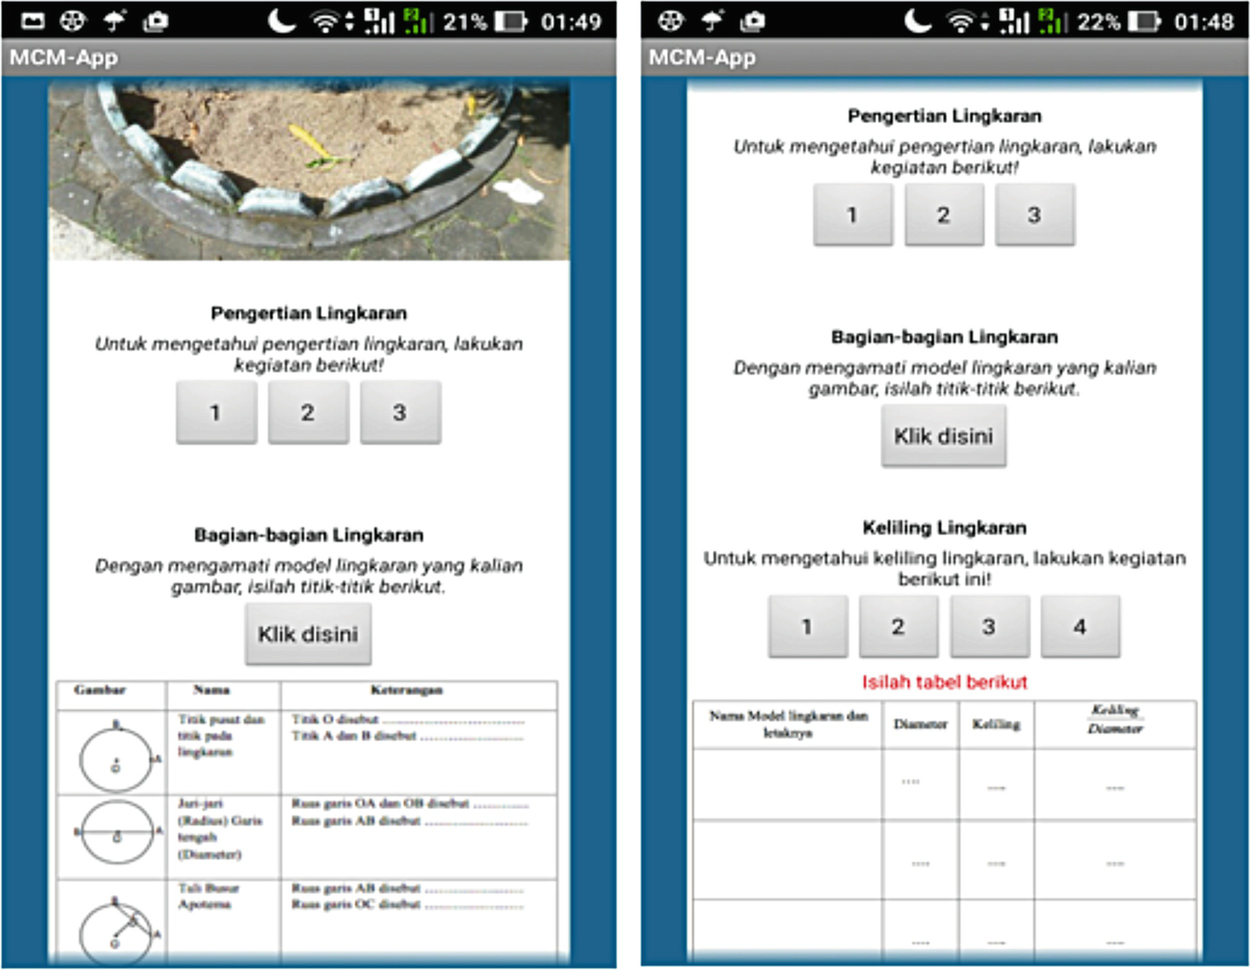
Task: Tap the camera notification icon, right status bar
Action: (x=753, y=20)
